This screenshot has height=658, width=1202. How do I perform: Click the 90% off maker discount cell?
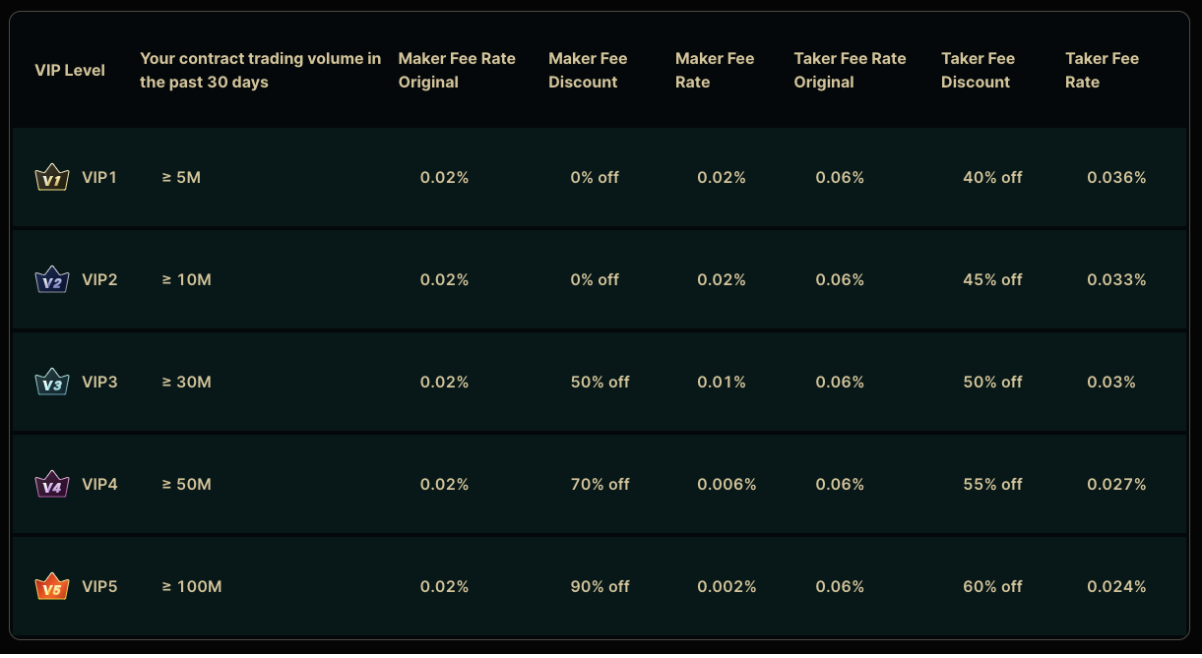click(x=600, y=586)
